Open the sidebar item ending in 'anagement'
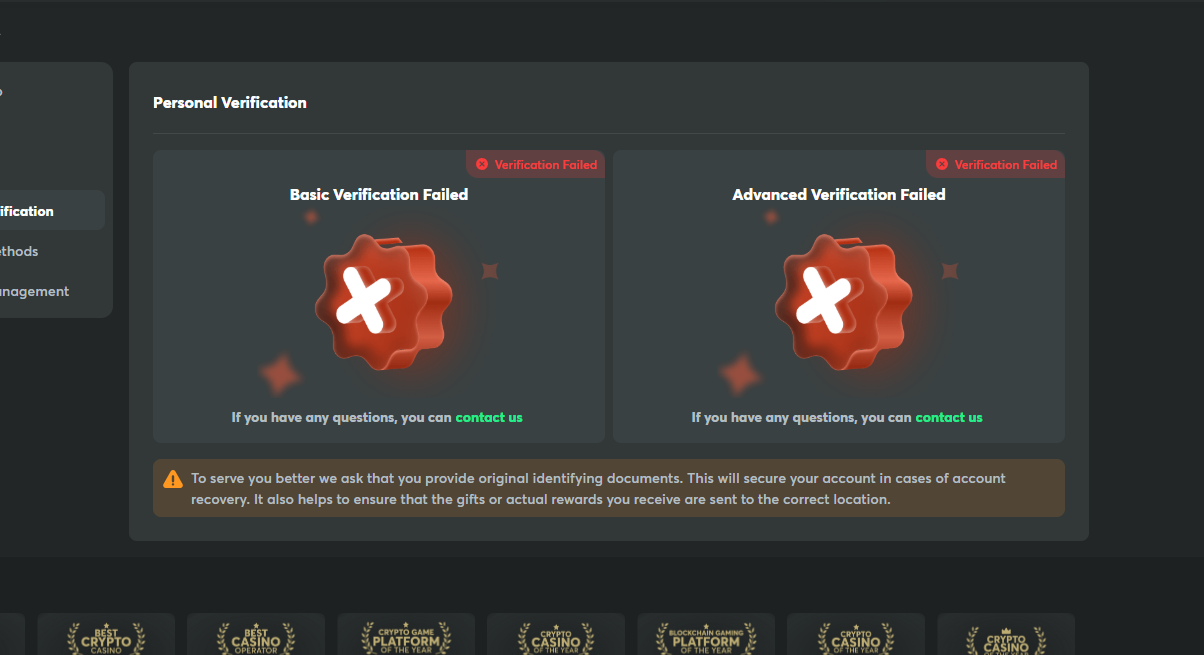 [34, 291]
